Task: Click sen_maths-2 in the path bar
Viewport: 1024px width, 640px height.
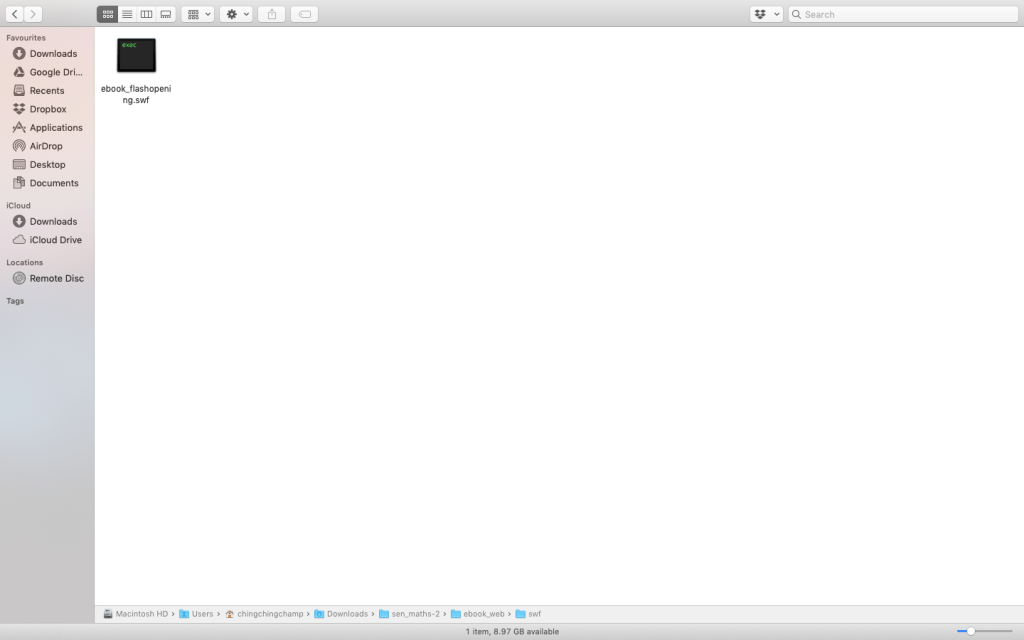Action: (415, 613)
